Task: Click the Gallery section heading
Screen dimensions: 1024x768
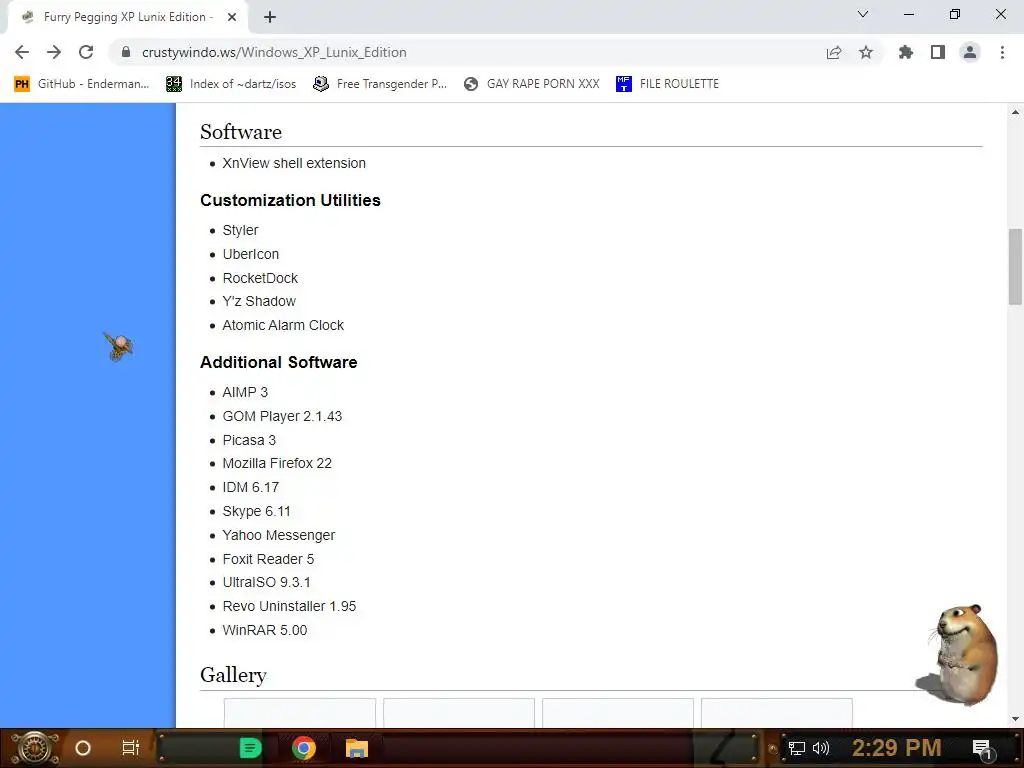Action: [233, 675]
